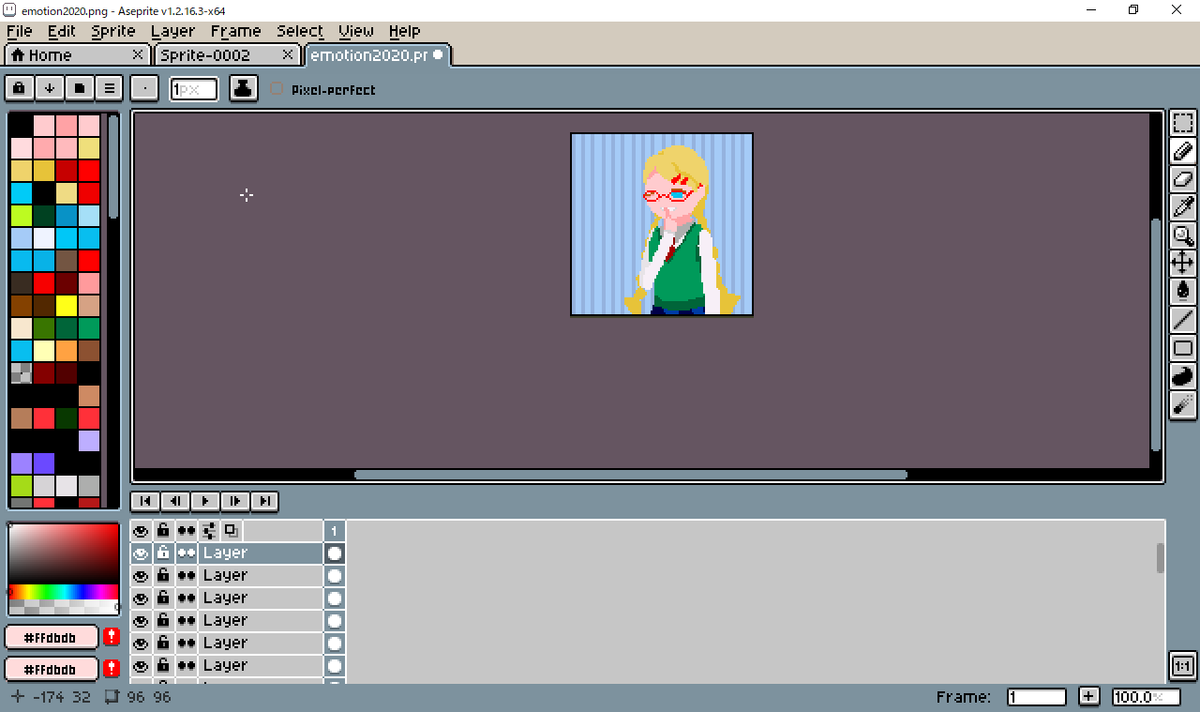The width and height of the screenshot is (1200, 712).
Task: Open the File menu
Action: 19,31
